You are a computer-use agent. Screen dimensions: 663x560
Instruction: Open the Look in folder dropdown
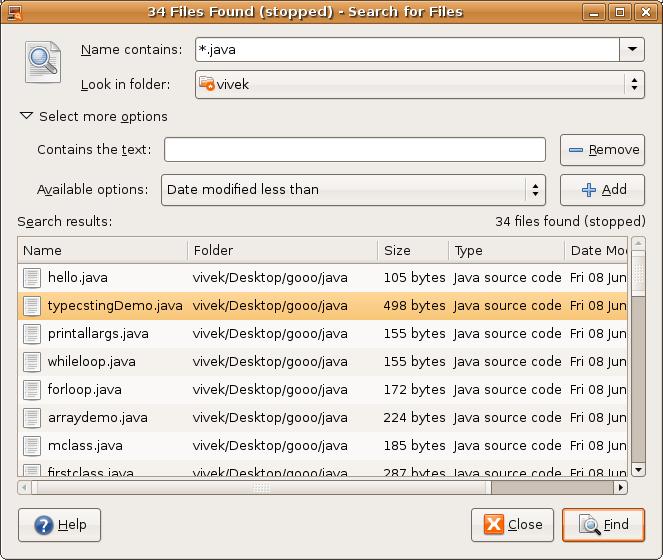click(x=633, y=85)
